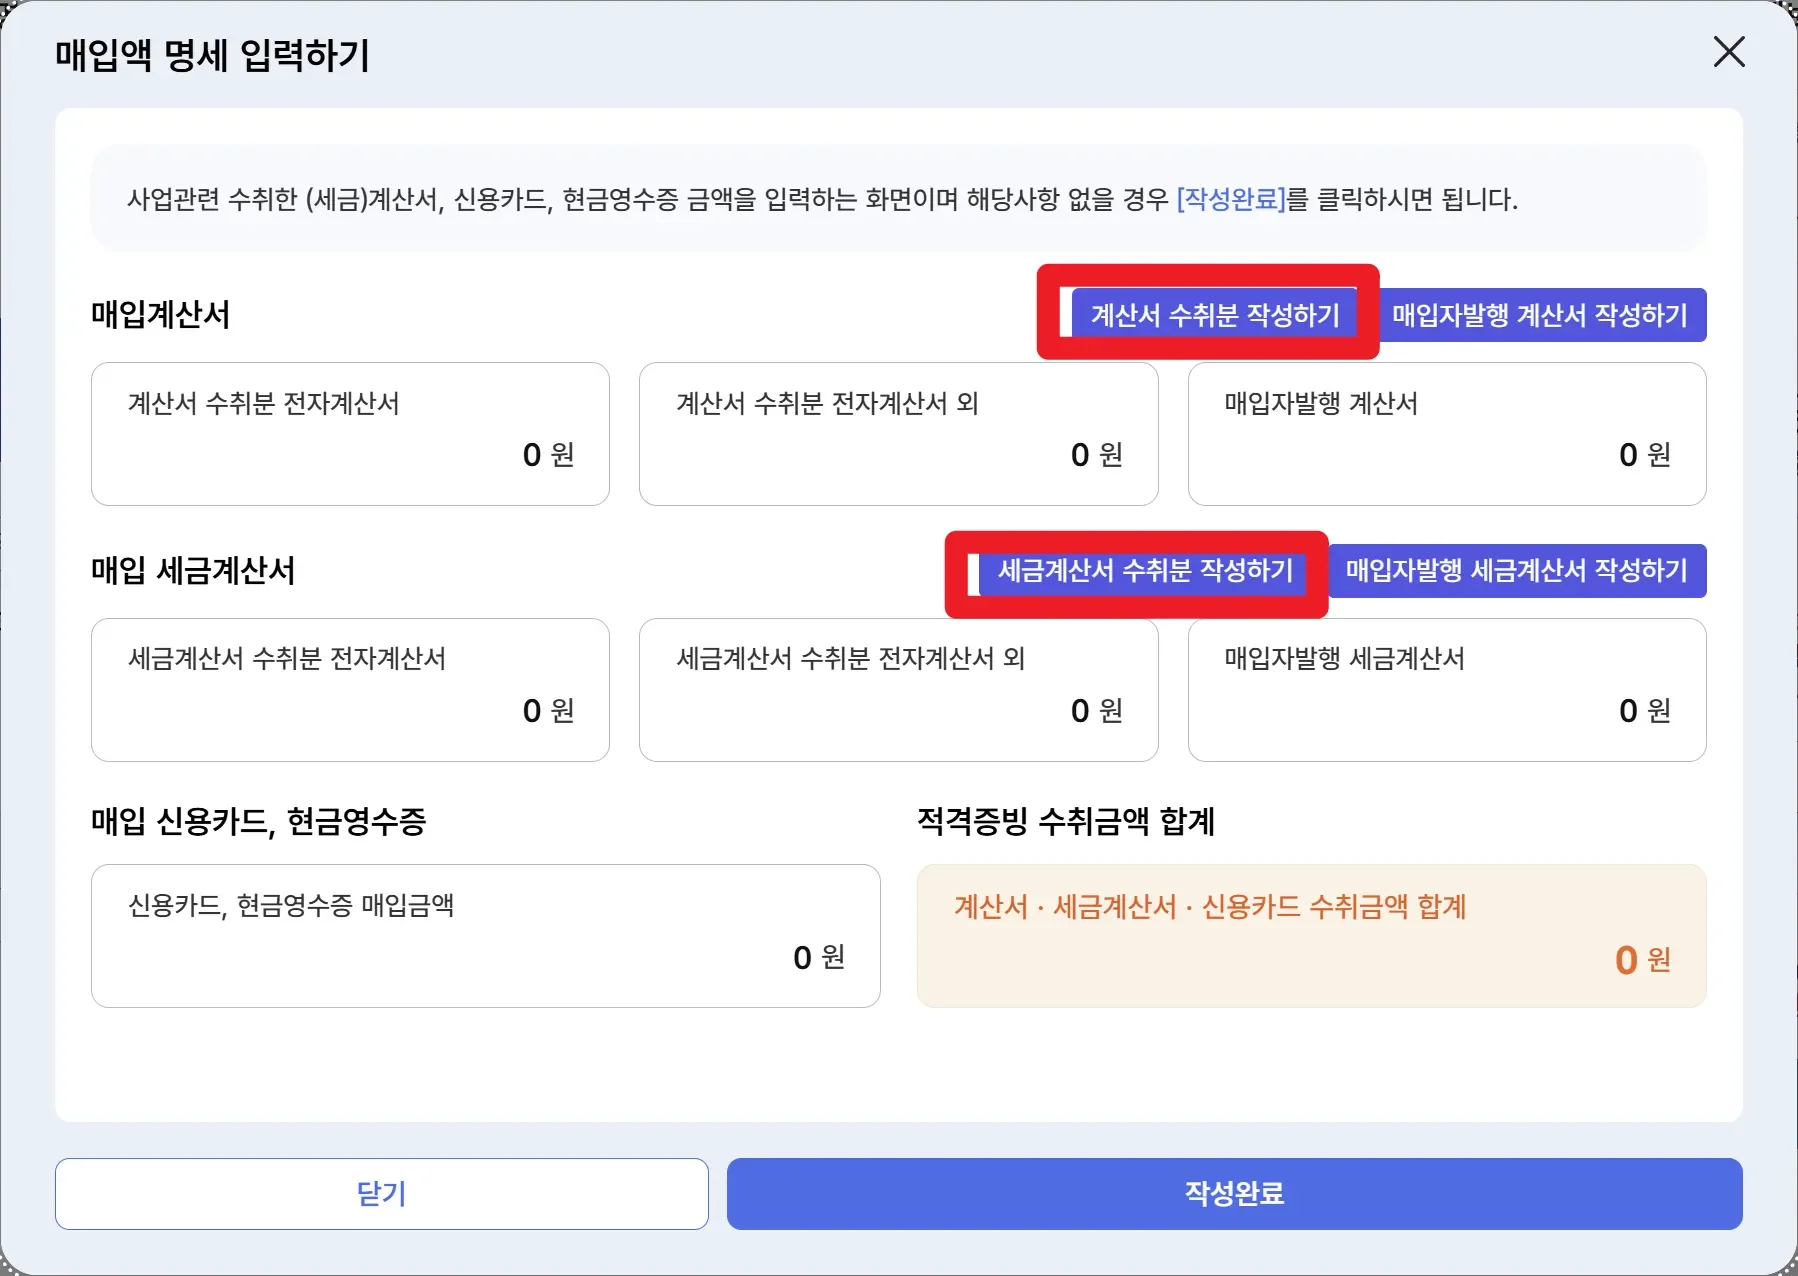Open 매입자발행 계산서 작성하기

click(x=1540, y=315)
